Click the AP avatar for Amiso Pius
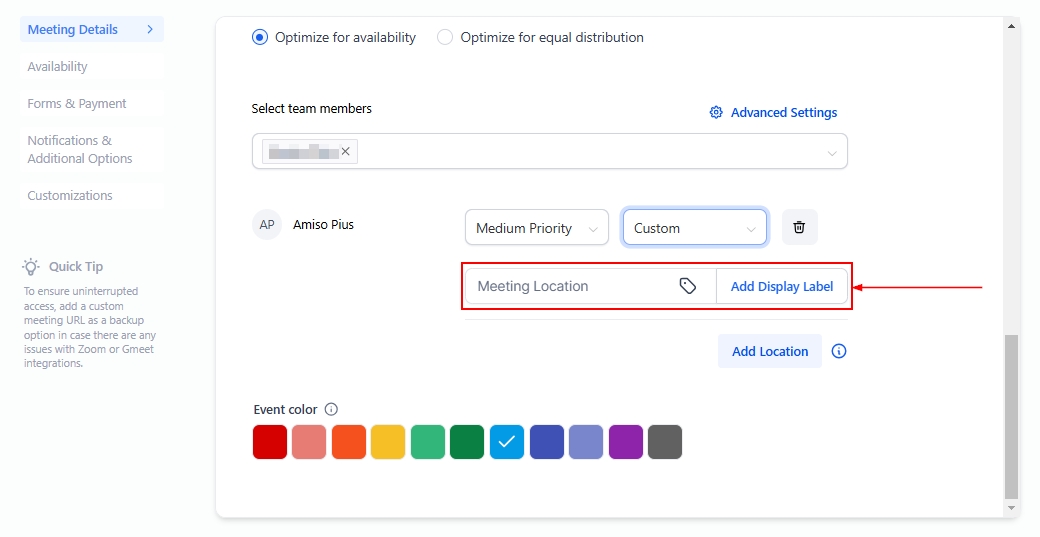 coord(267,225)
